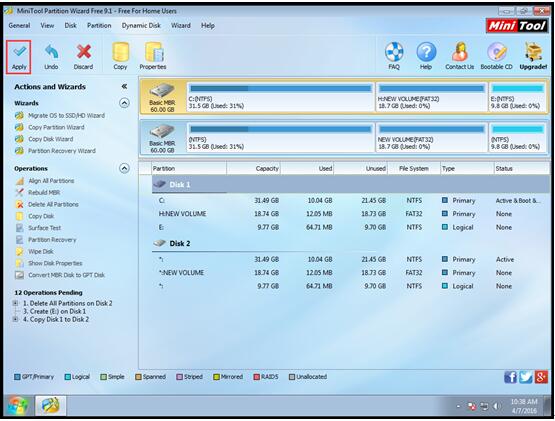This screenshot has width=555, height=421.
Task: Collapse the Wizards section
Action: pos(124,103)
